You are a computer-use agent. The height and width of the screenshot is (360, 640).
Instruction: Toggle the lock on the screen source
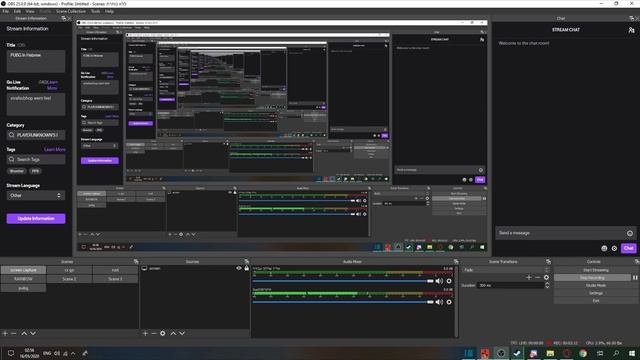247,268
